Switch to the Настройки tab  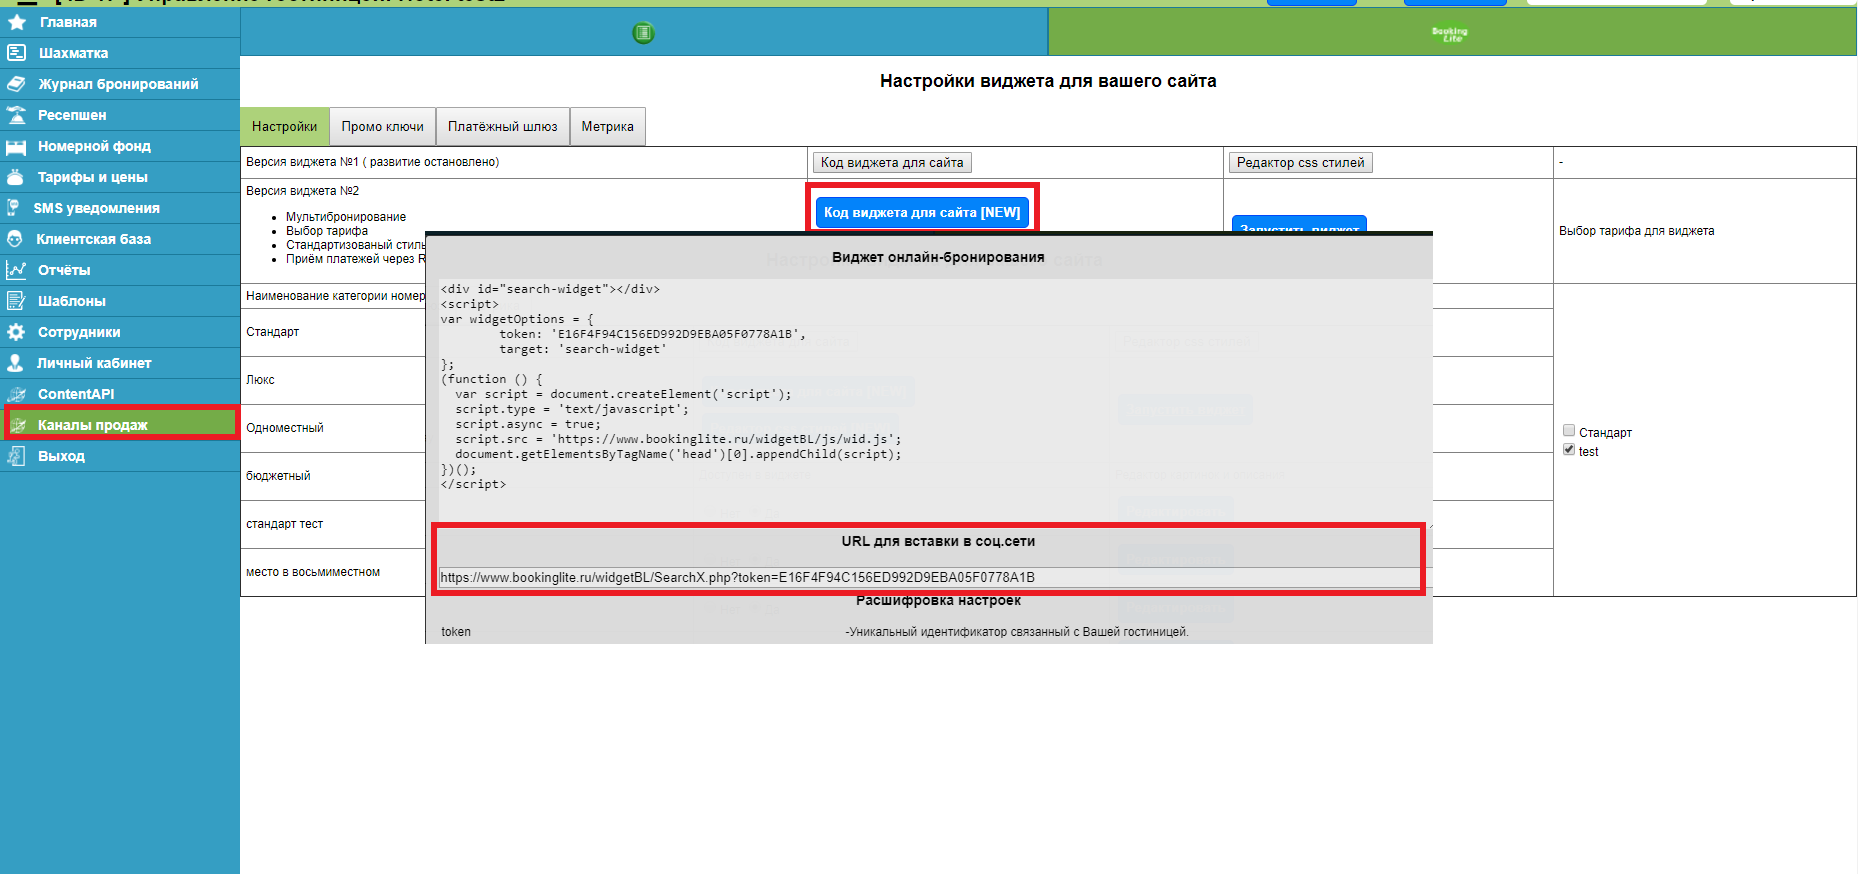click(284, 127)
